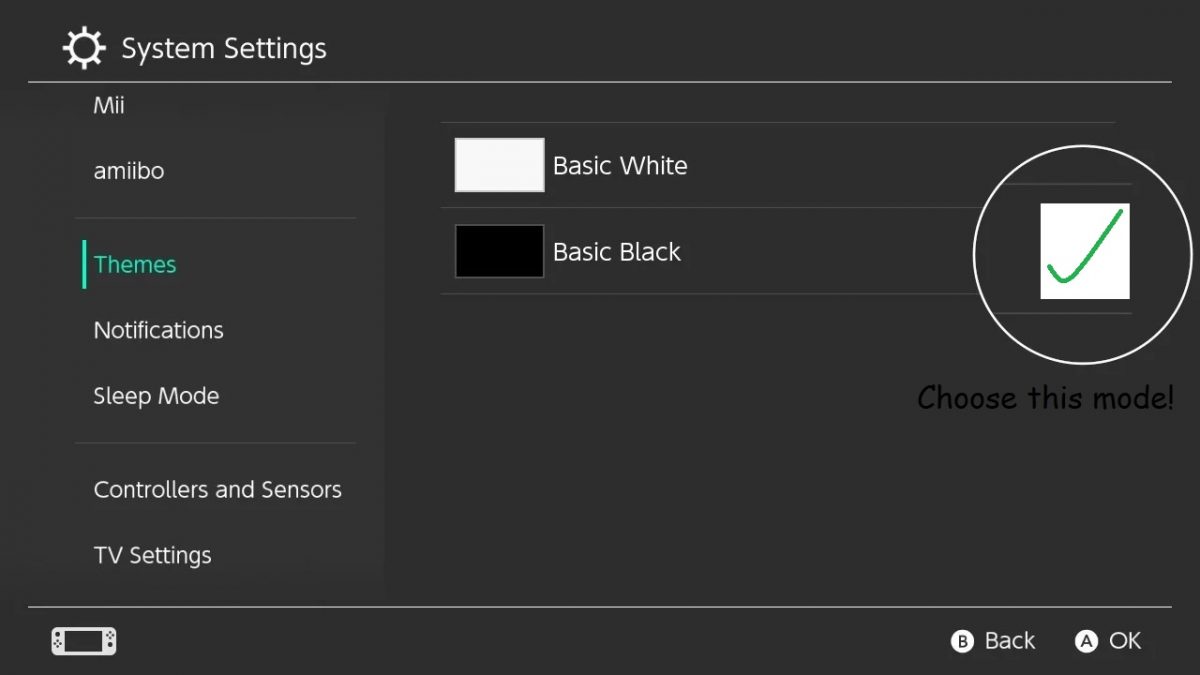Click the B button icon
The height and width of the screenshot is (675, 1200).
pyautogui.click(x=962, y=642)
